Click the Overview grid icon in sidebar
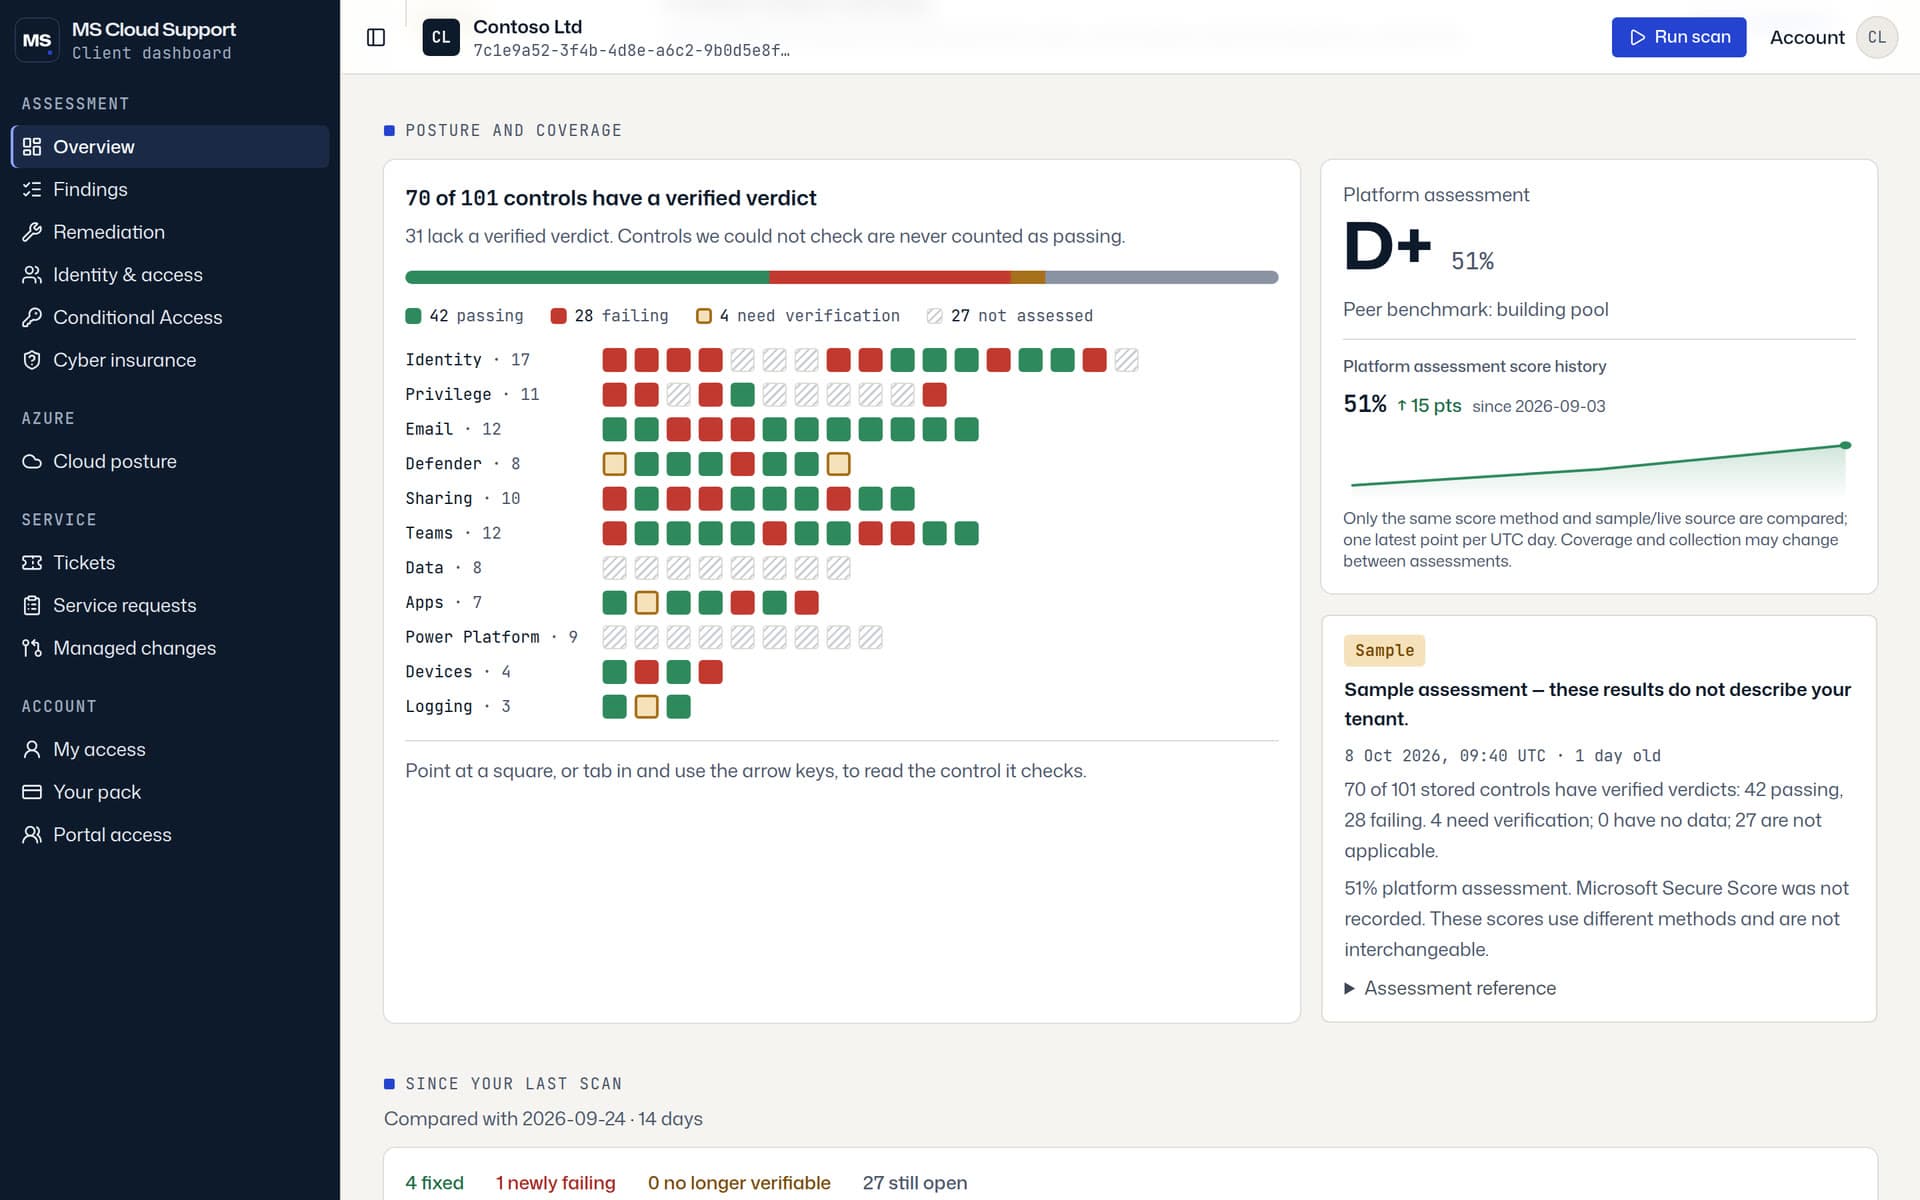The height and width of the screenshot is (1200, 1920). pyautogui.click(x=32, y=147)
